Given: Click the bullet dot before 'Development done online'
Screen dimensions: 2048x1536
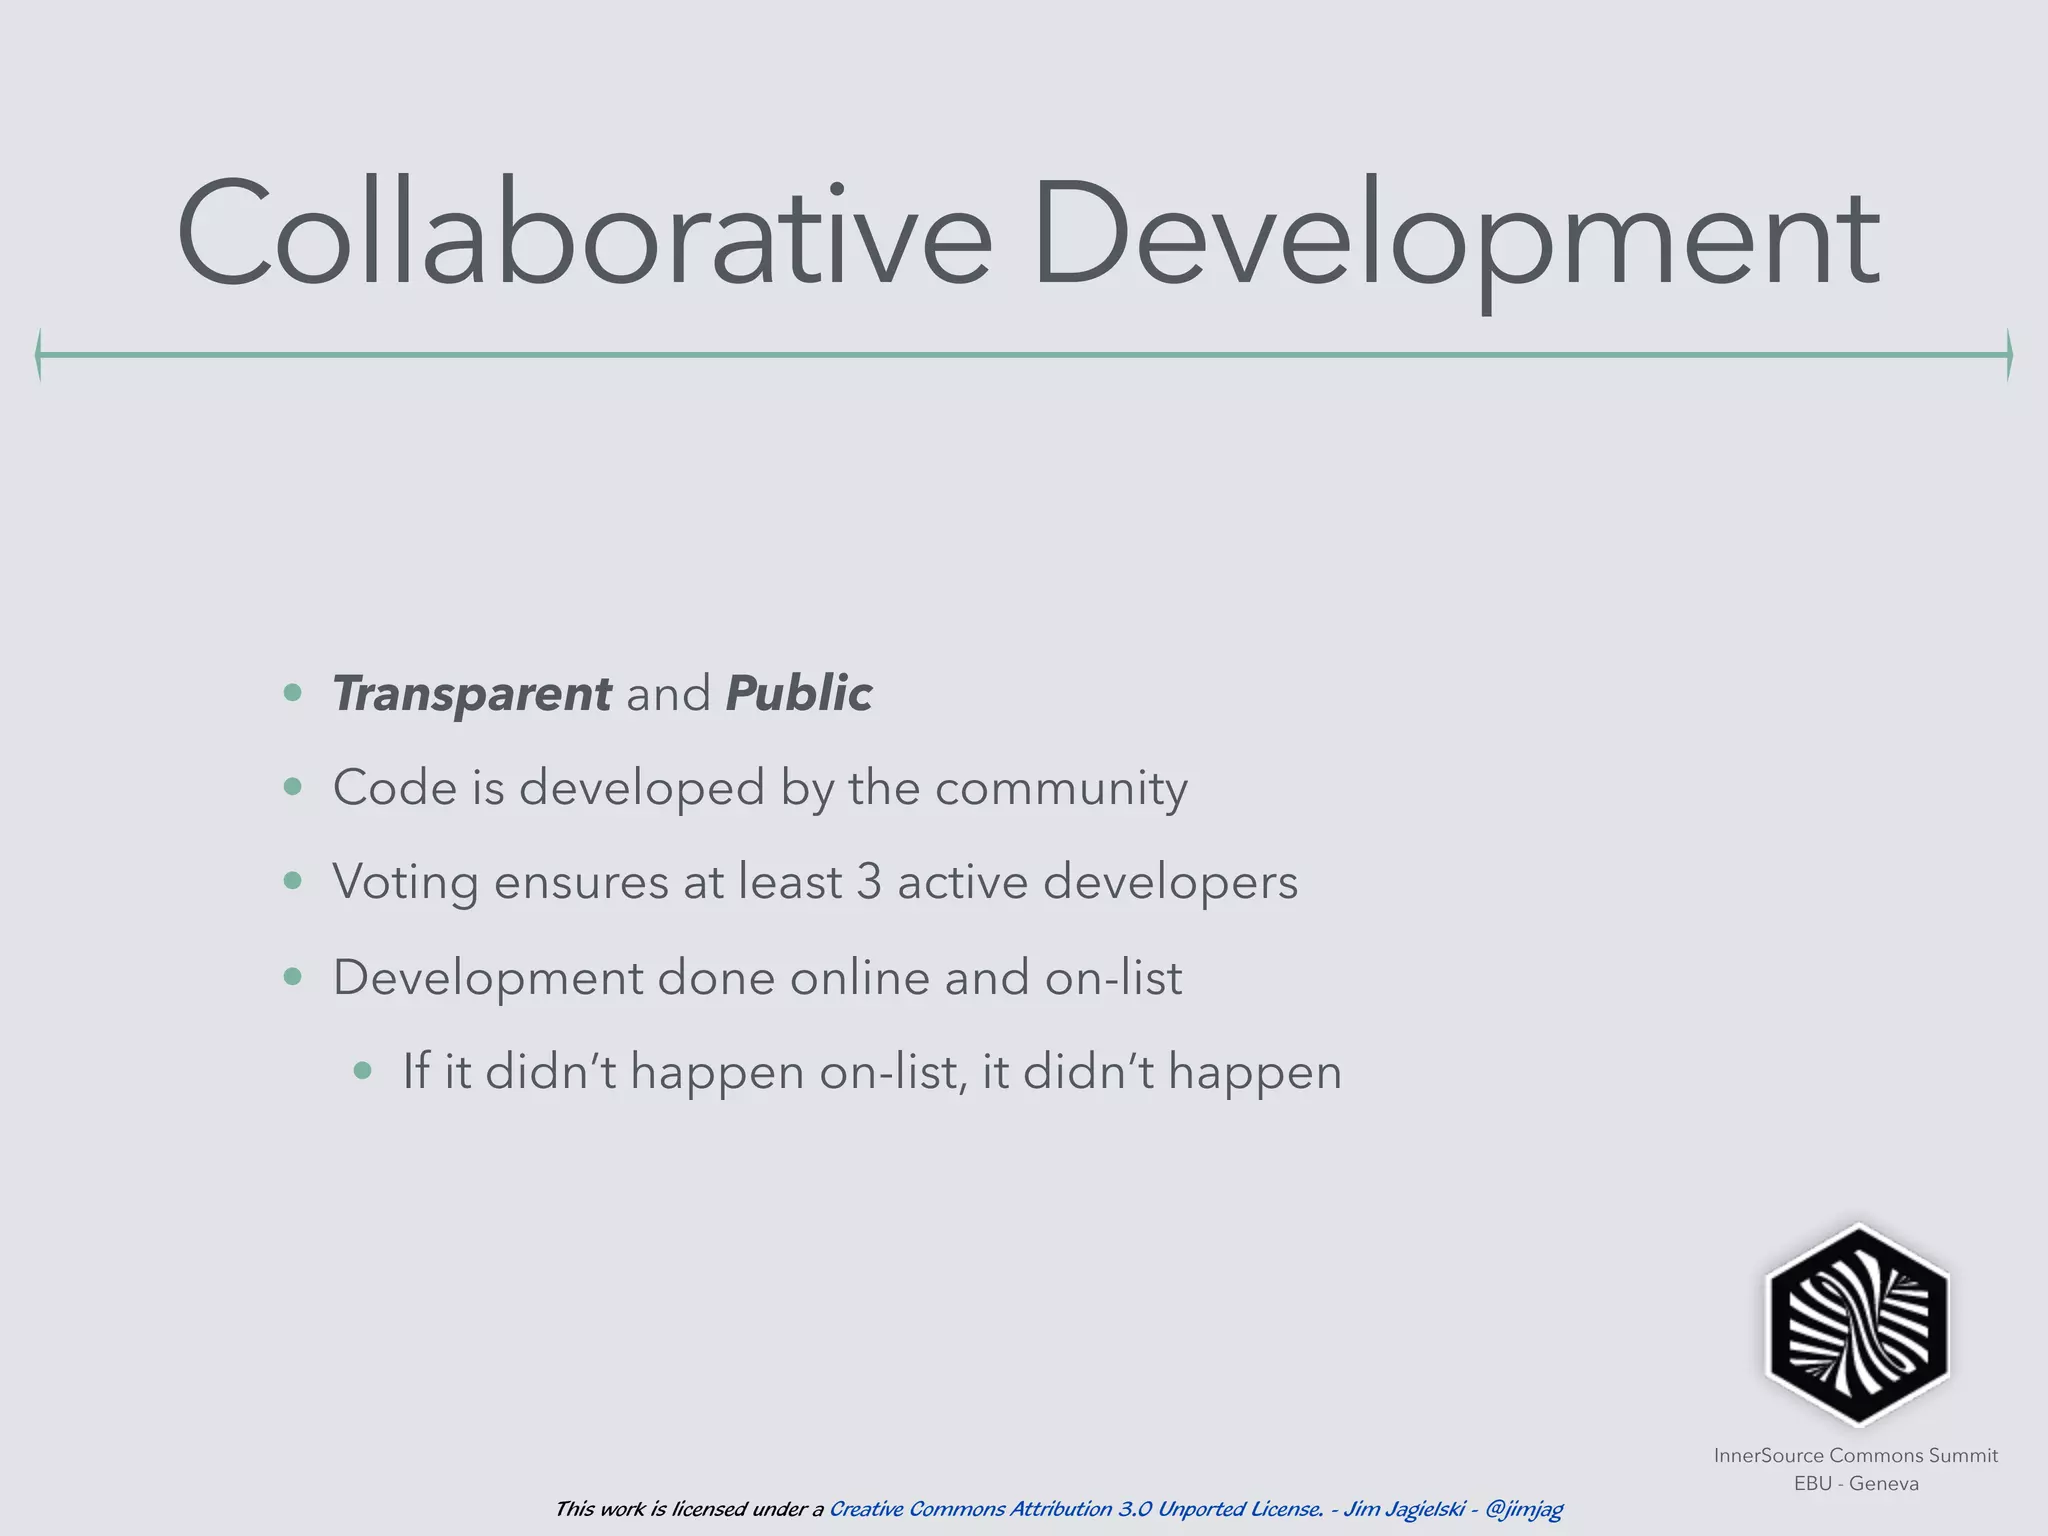Looking at the screenshot, I should click(x=293, y=976).
